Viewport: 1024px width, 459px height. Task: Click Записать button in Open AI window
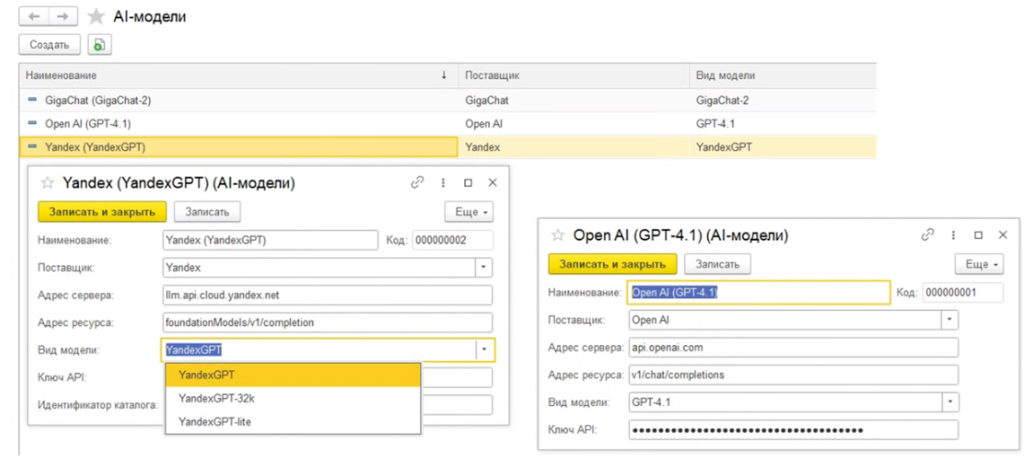coord(717,264)
